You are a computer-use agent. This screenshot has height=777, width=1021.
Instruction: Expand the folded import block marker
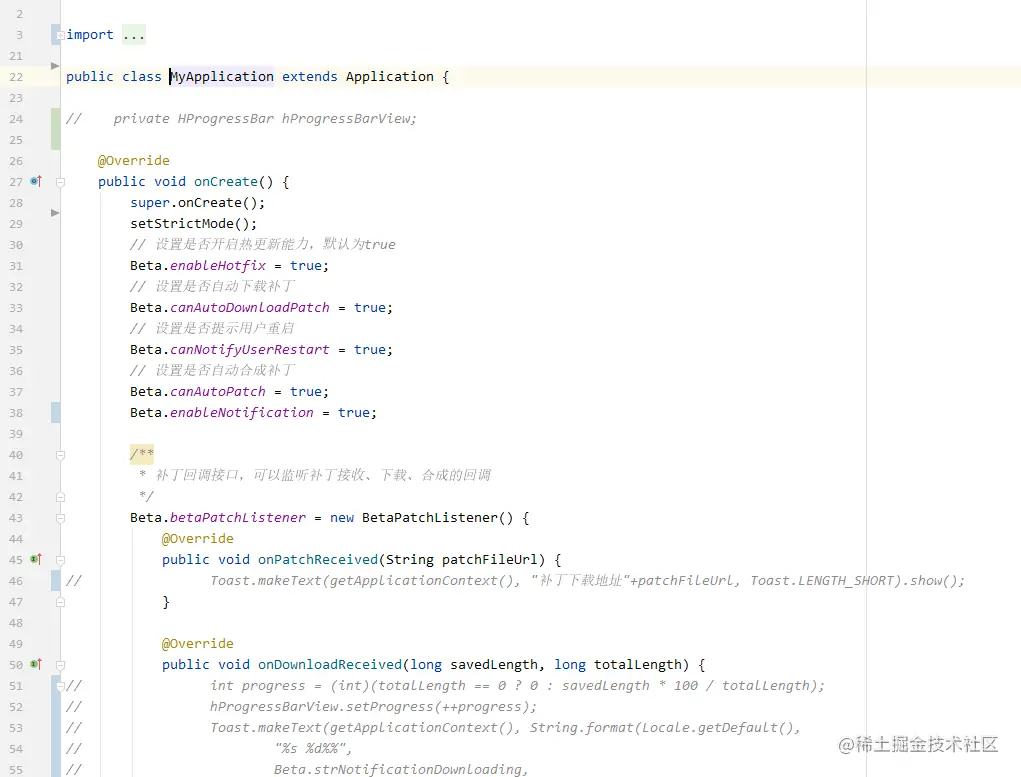(60, 35)
